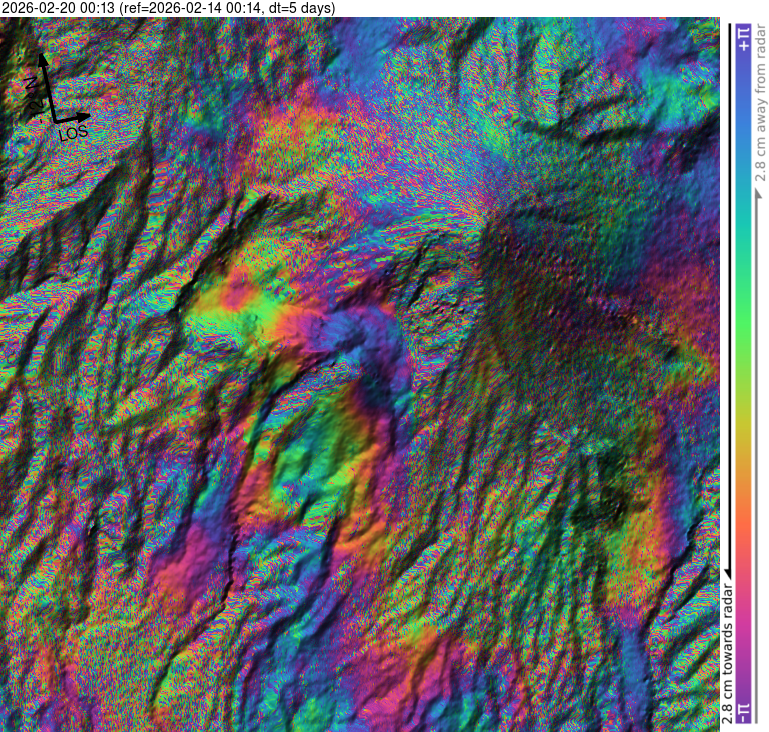Click the +π label on the colorbar

[x=741, y=38]
